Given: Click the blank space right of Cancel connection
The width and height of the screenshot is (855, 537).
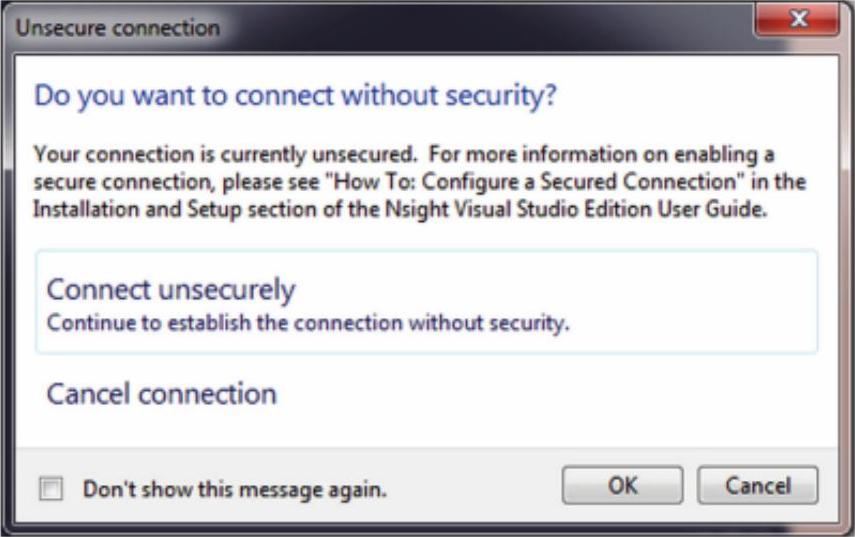Looking at the screenshot, I should pyautogui.click(x=550, y=394).
